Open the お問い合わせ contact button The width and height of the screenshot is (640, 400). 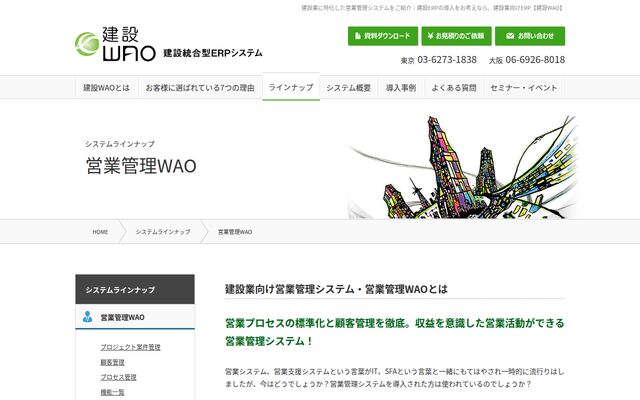pyautogui.click(x=530, y=36)
